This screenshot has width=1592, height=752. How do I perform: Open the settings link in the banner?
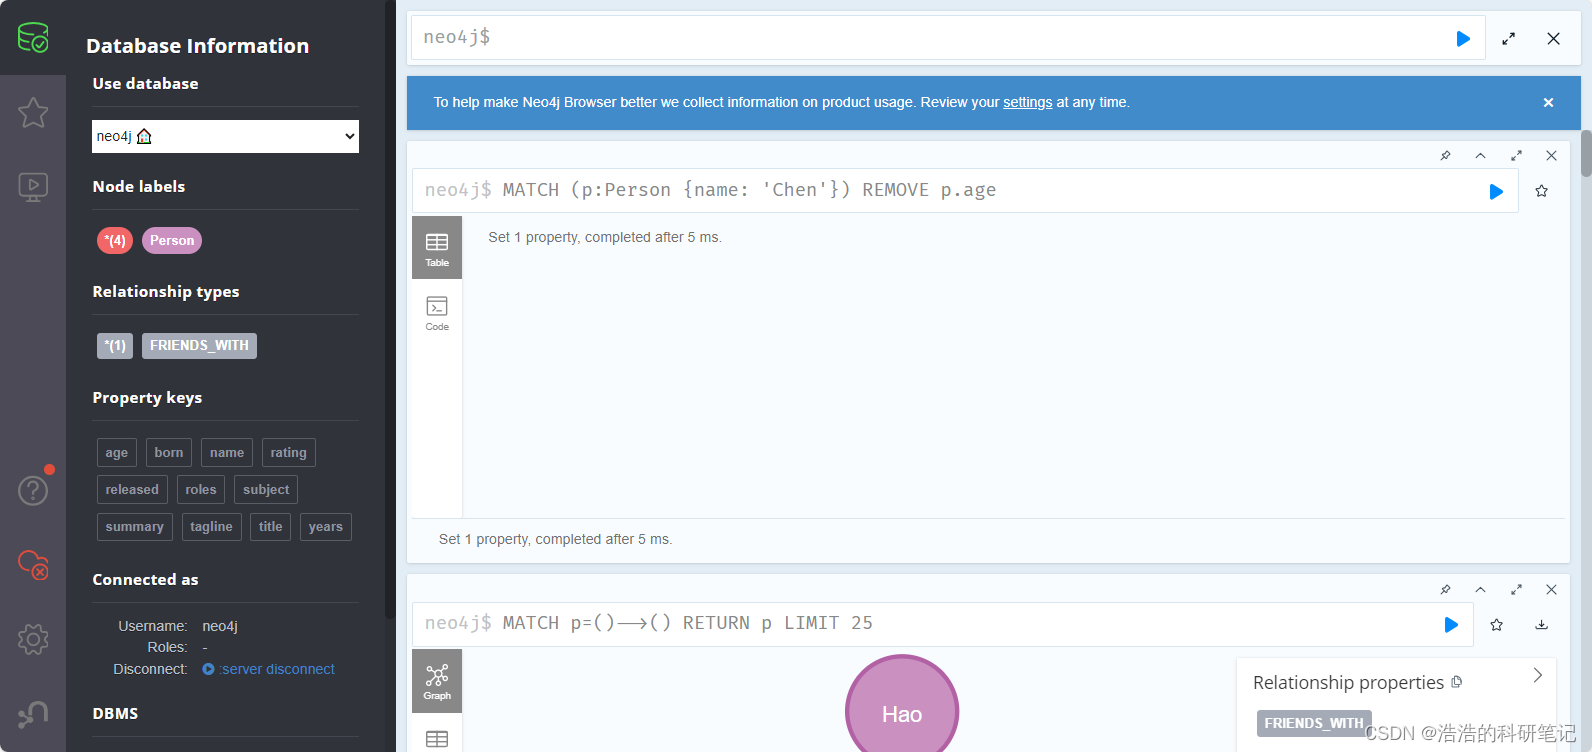[x=1028, y=102]
